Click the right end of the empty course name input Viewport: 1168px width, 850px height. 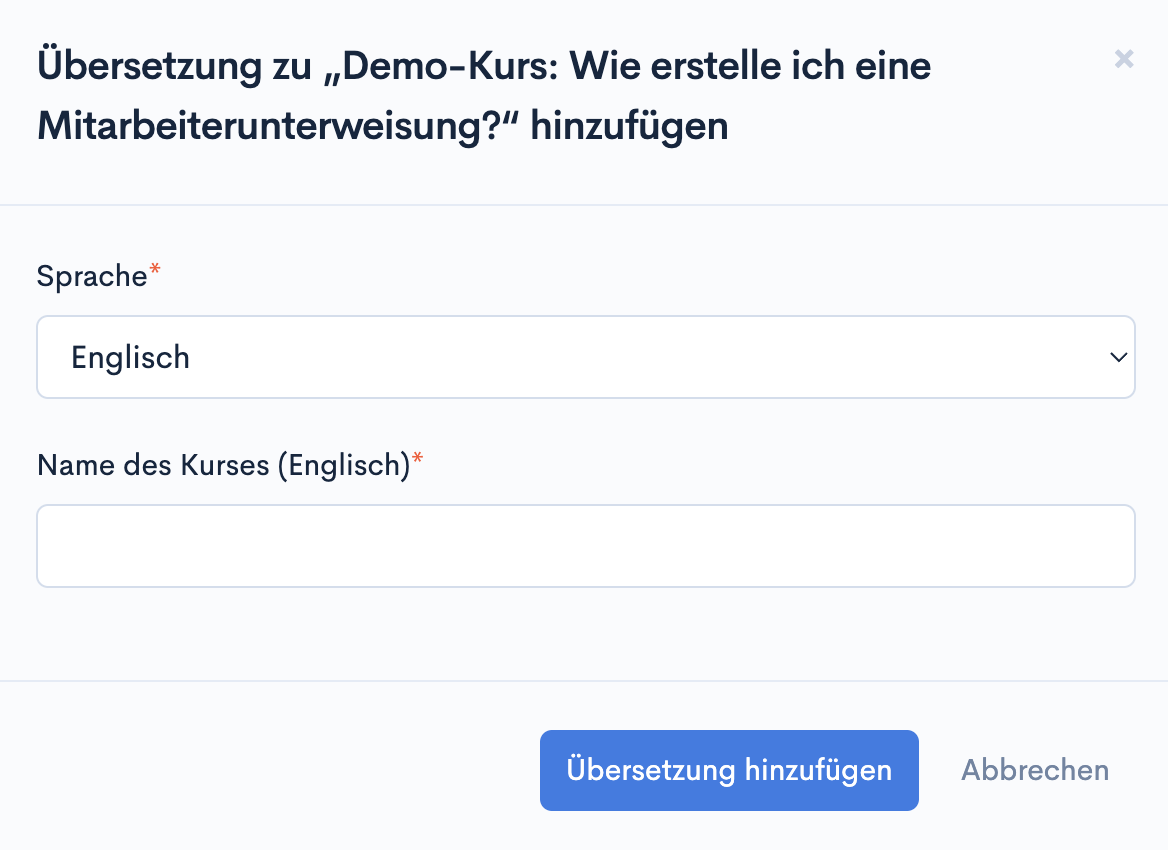(x=1110, y=545)
